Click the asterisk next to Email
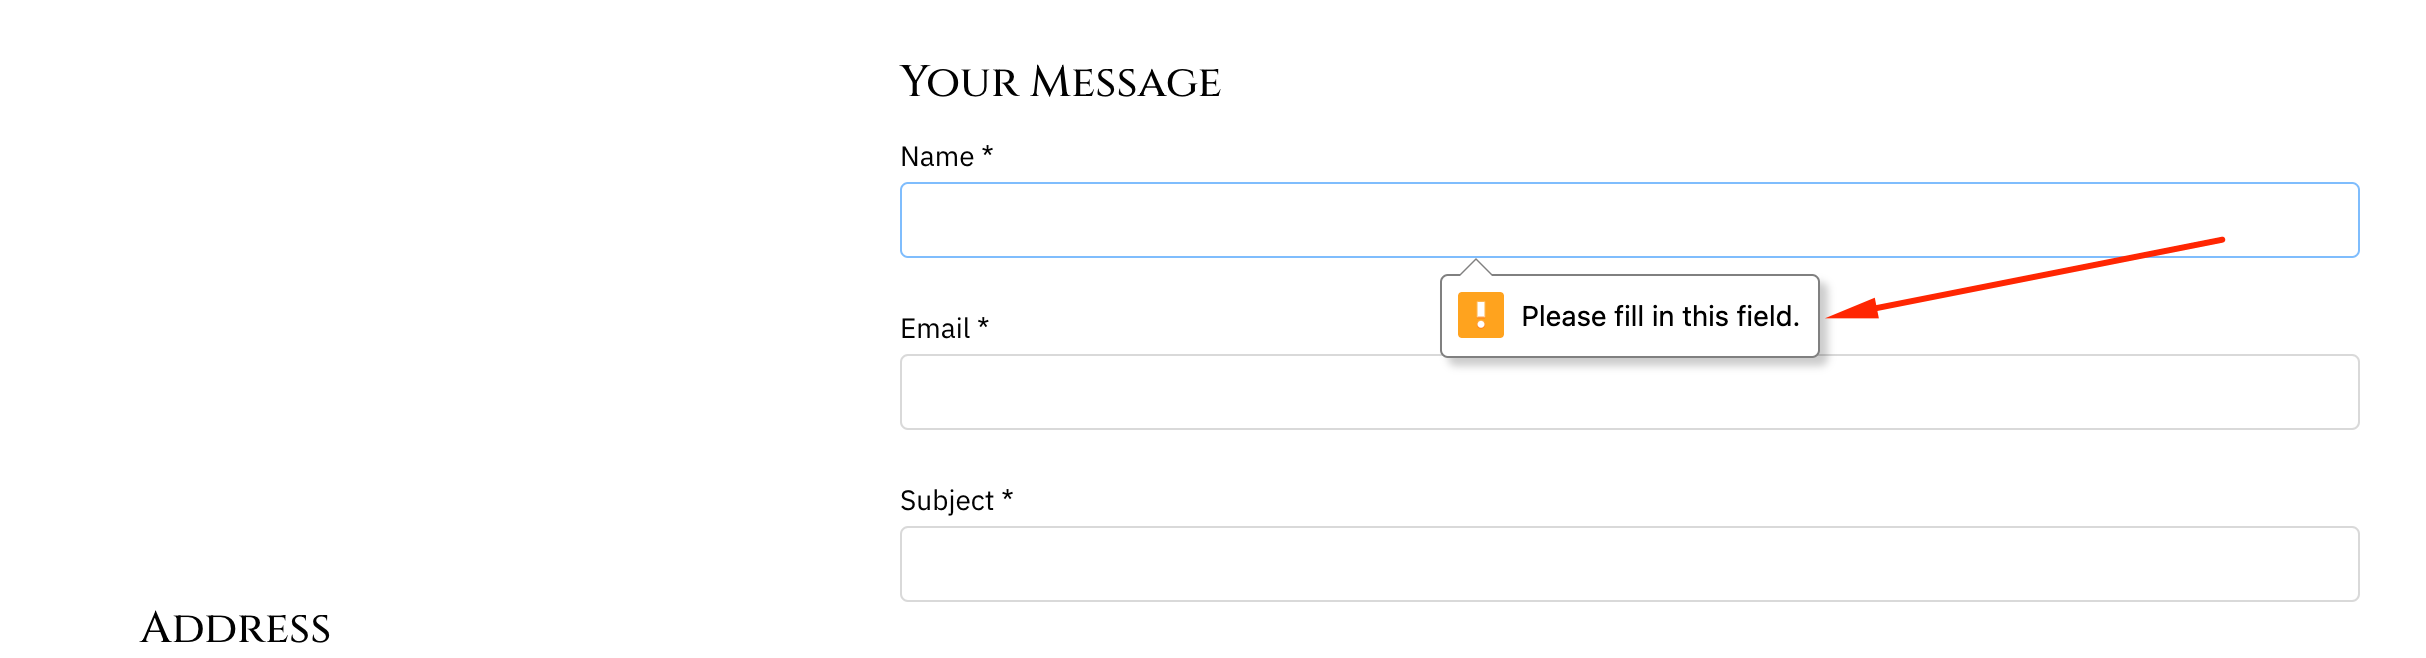 pos(985,328)
